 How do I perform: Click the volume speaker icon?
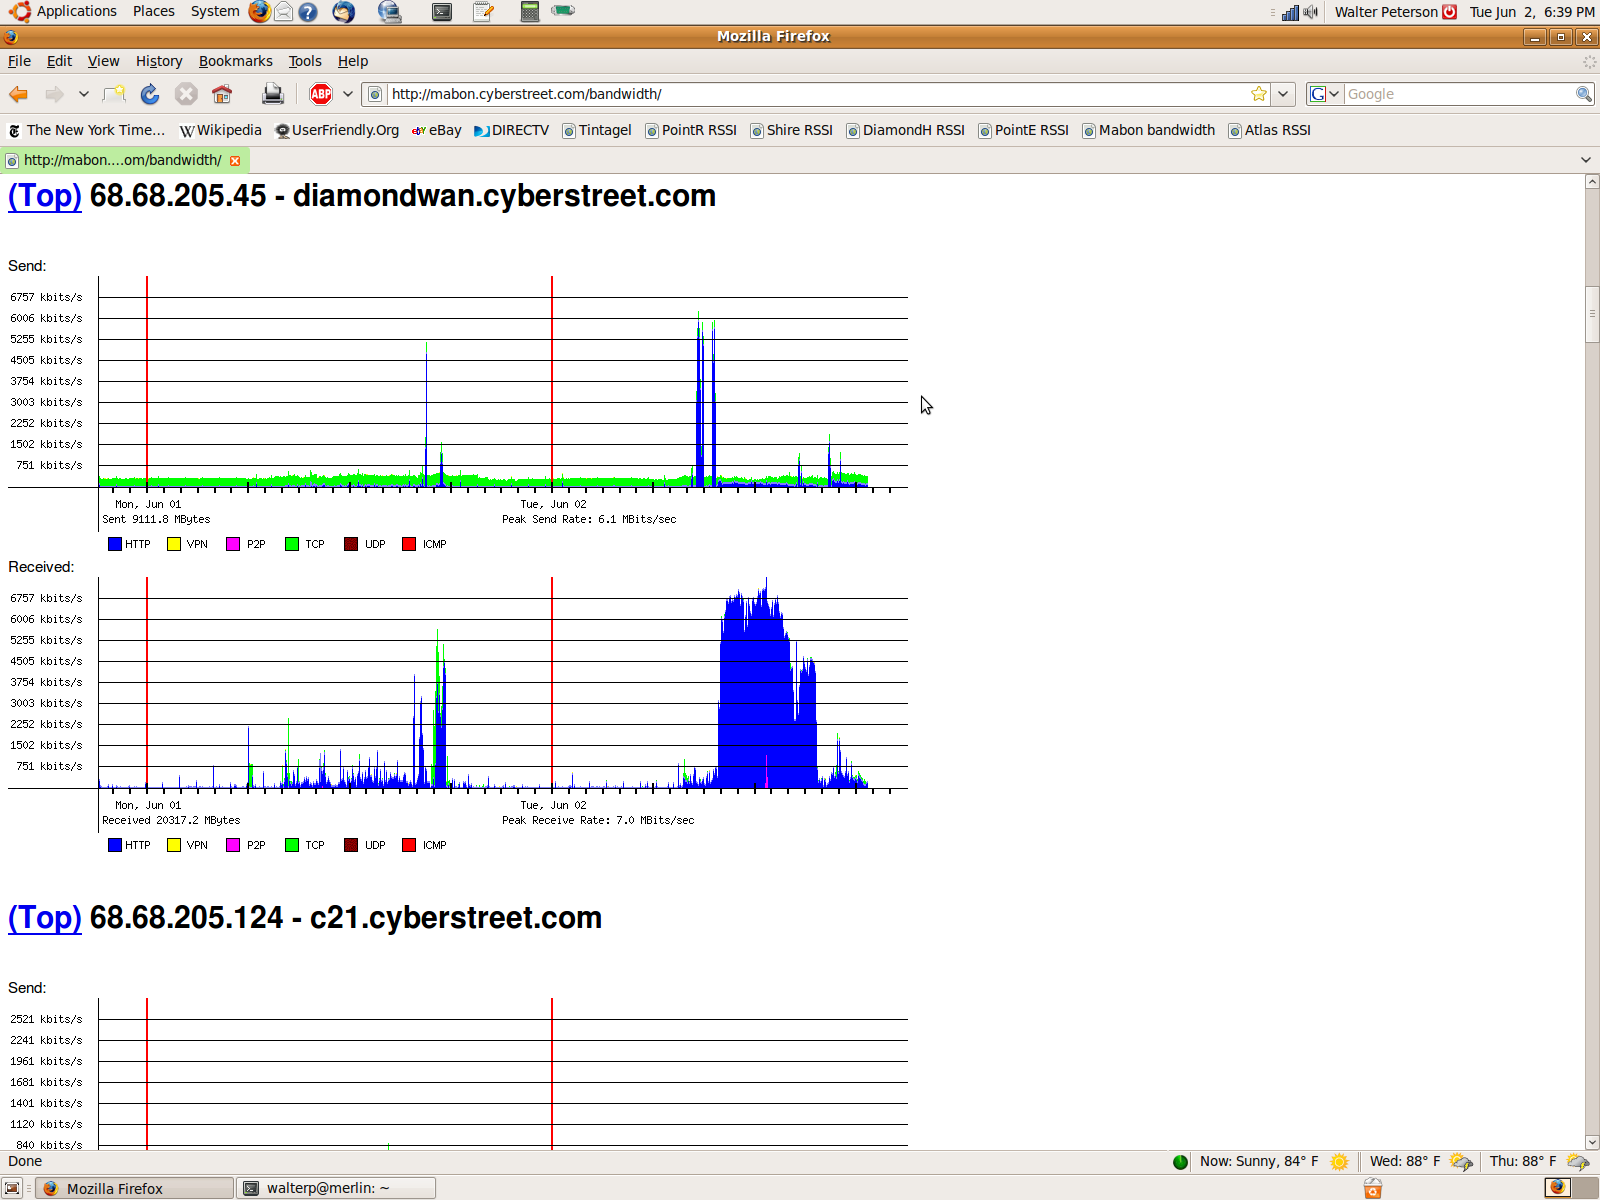click(1311, 12)
